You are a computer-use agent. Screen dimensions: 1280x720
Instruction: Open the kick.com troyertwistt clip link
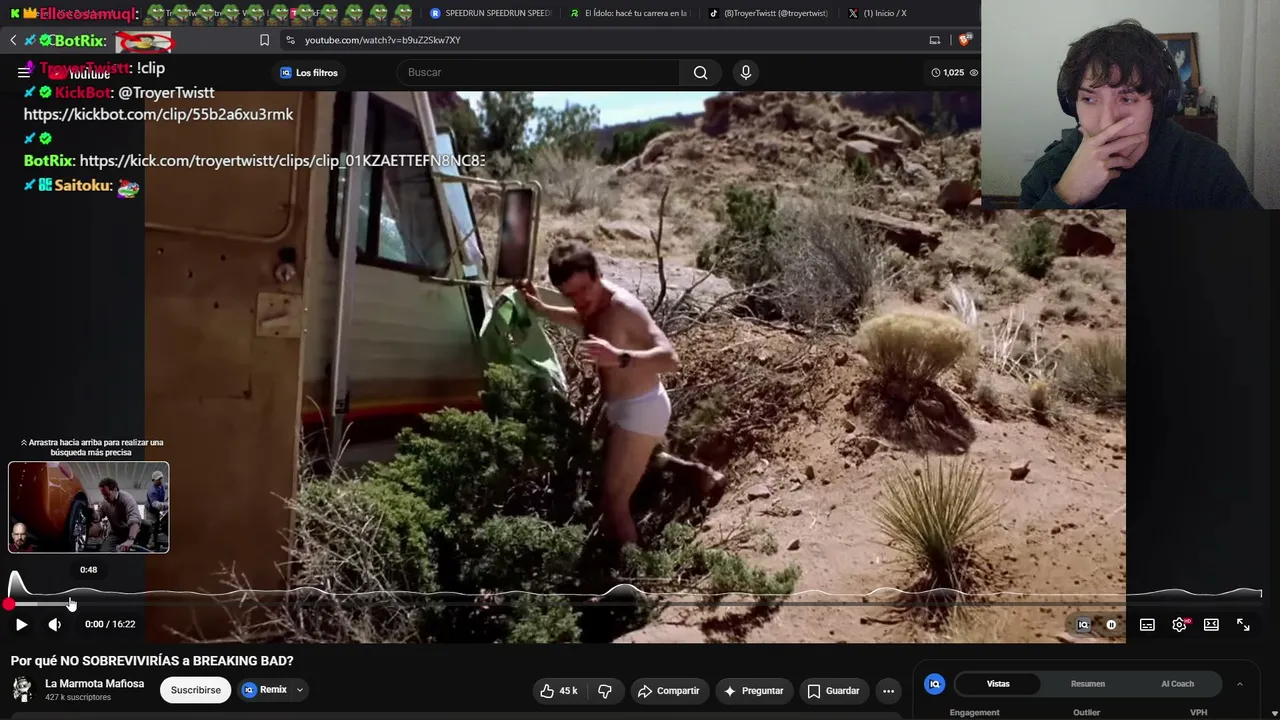(x=282, y=161)
